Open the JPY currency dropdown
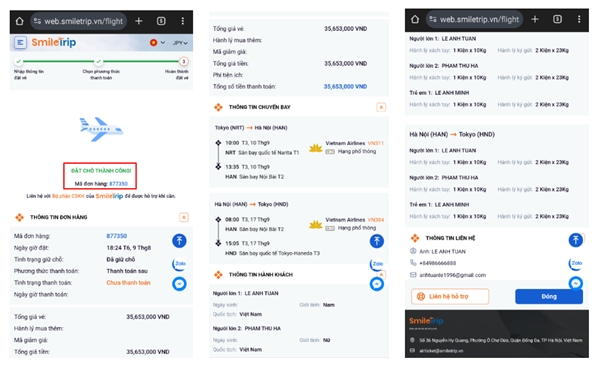The image size is (600, 366). click(x=180, y=43)
